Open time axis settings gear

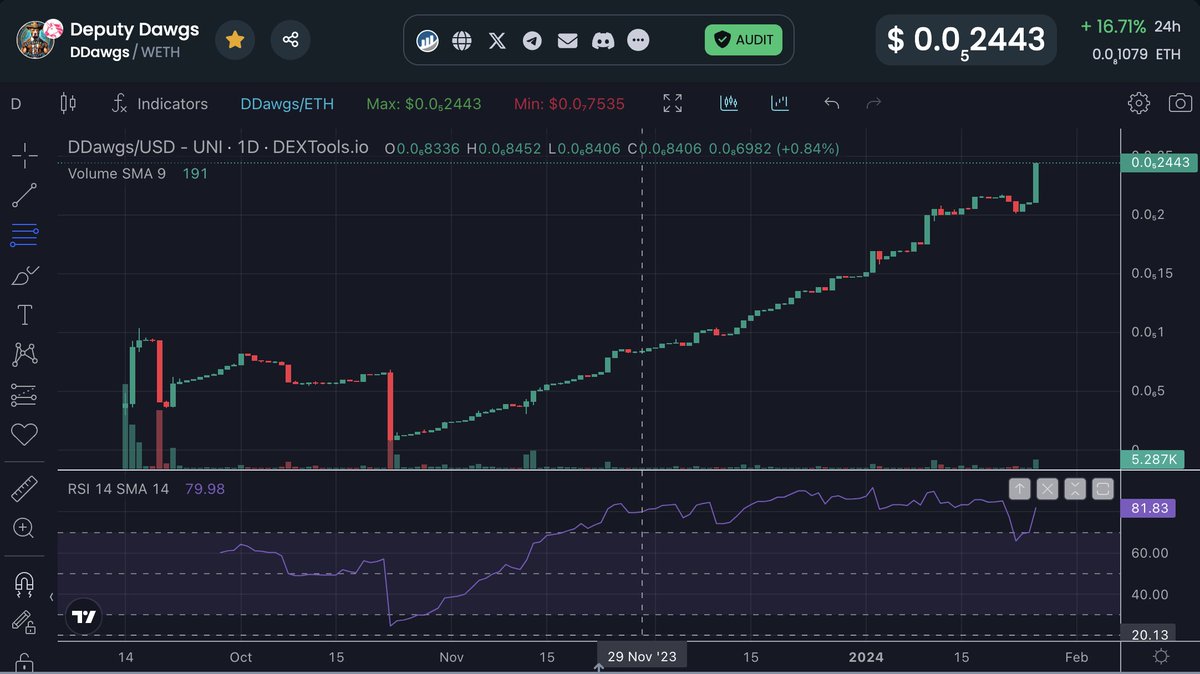click(1161, 657)
